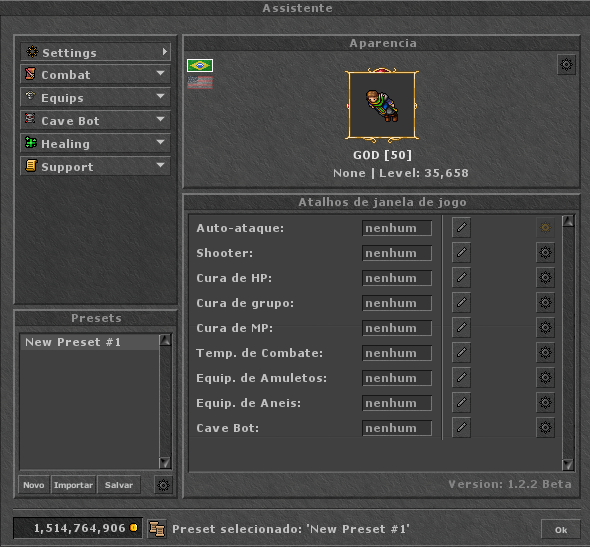Open the Support menu item
The height and width of the screenshot is (547, 590).
[96, 166]
